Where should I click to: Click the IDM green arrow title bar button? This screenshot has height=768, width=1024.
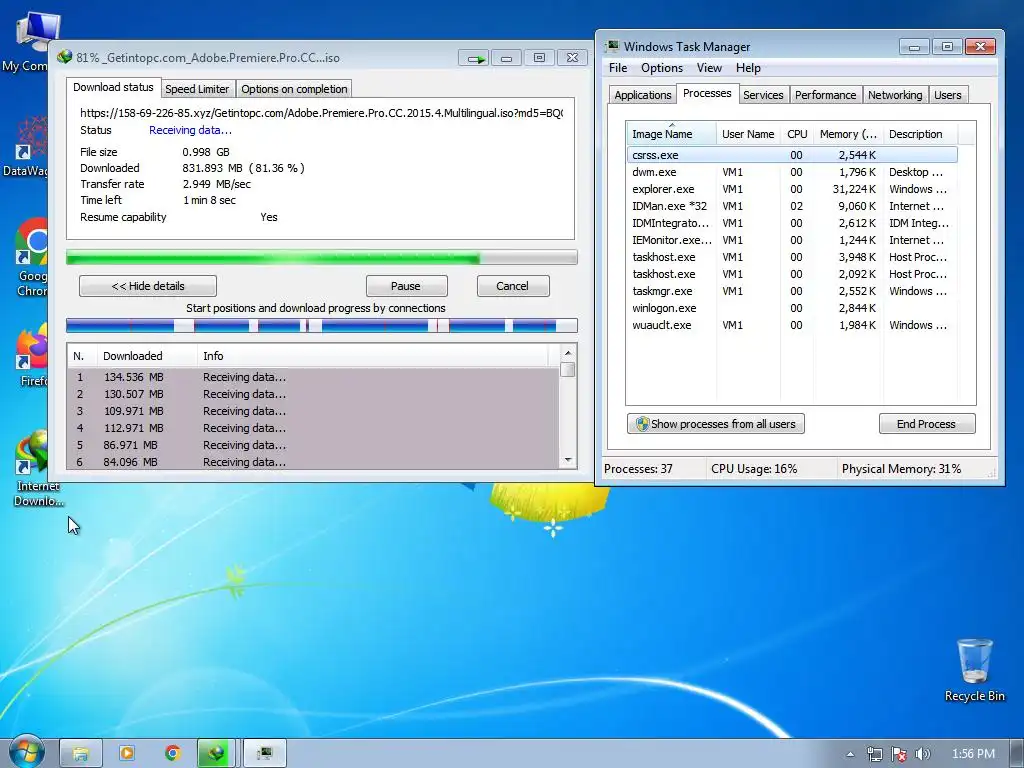(x=473, y=58)
